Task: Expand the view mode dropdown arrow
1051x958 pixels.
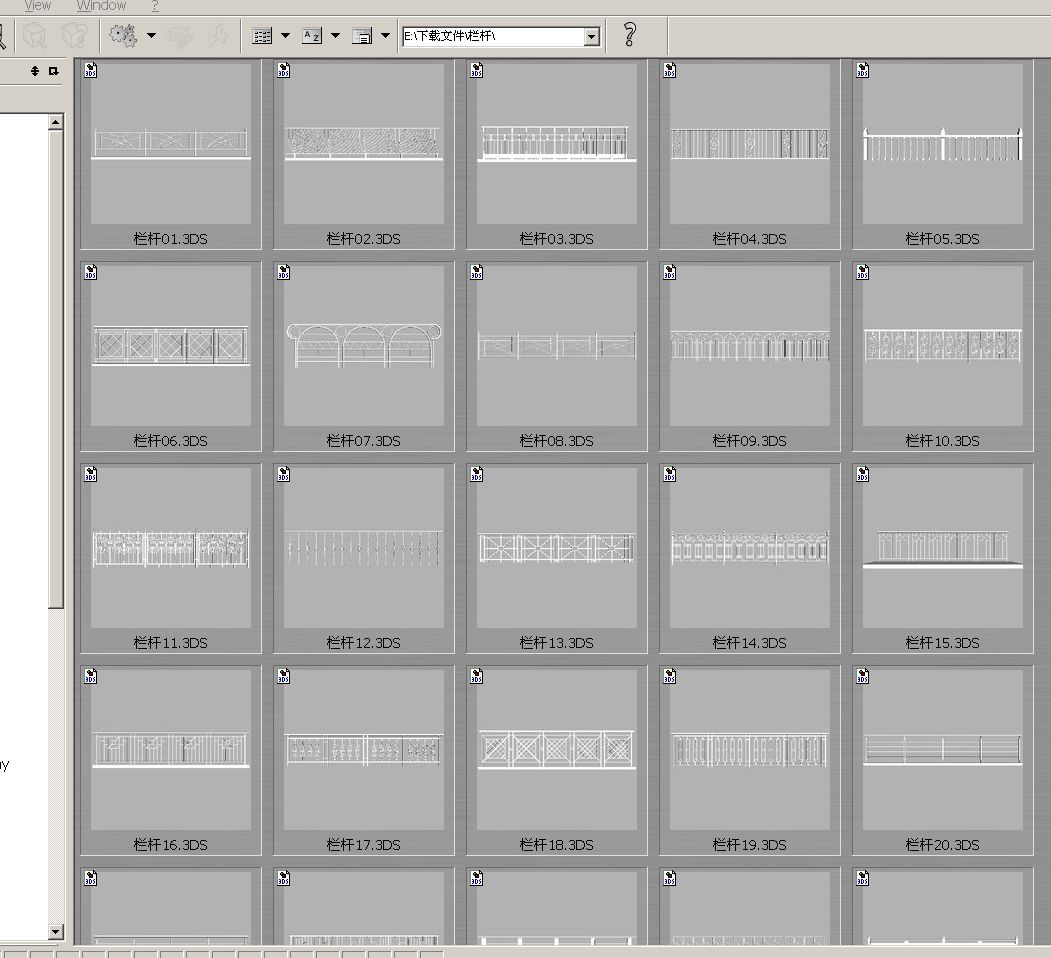Action: point(286,36)
